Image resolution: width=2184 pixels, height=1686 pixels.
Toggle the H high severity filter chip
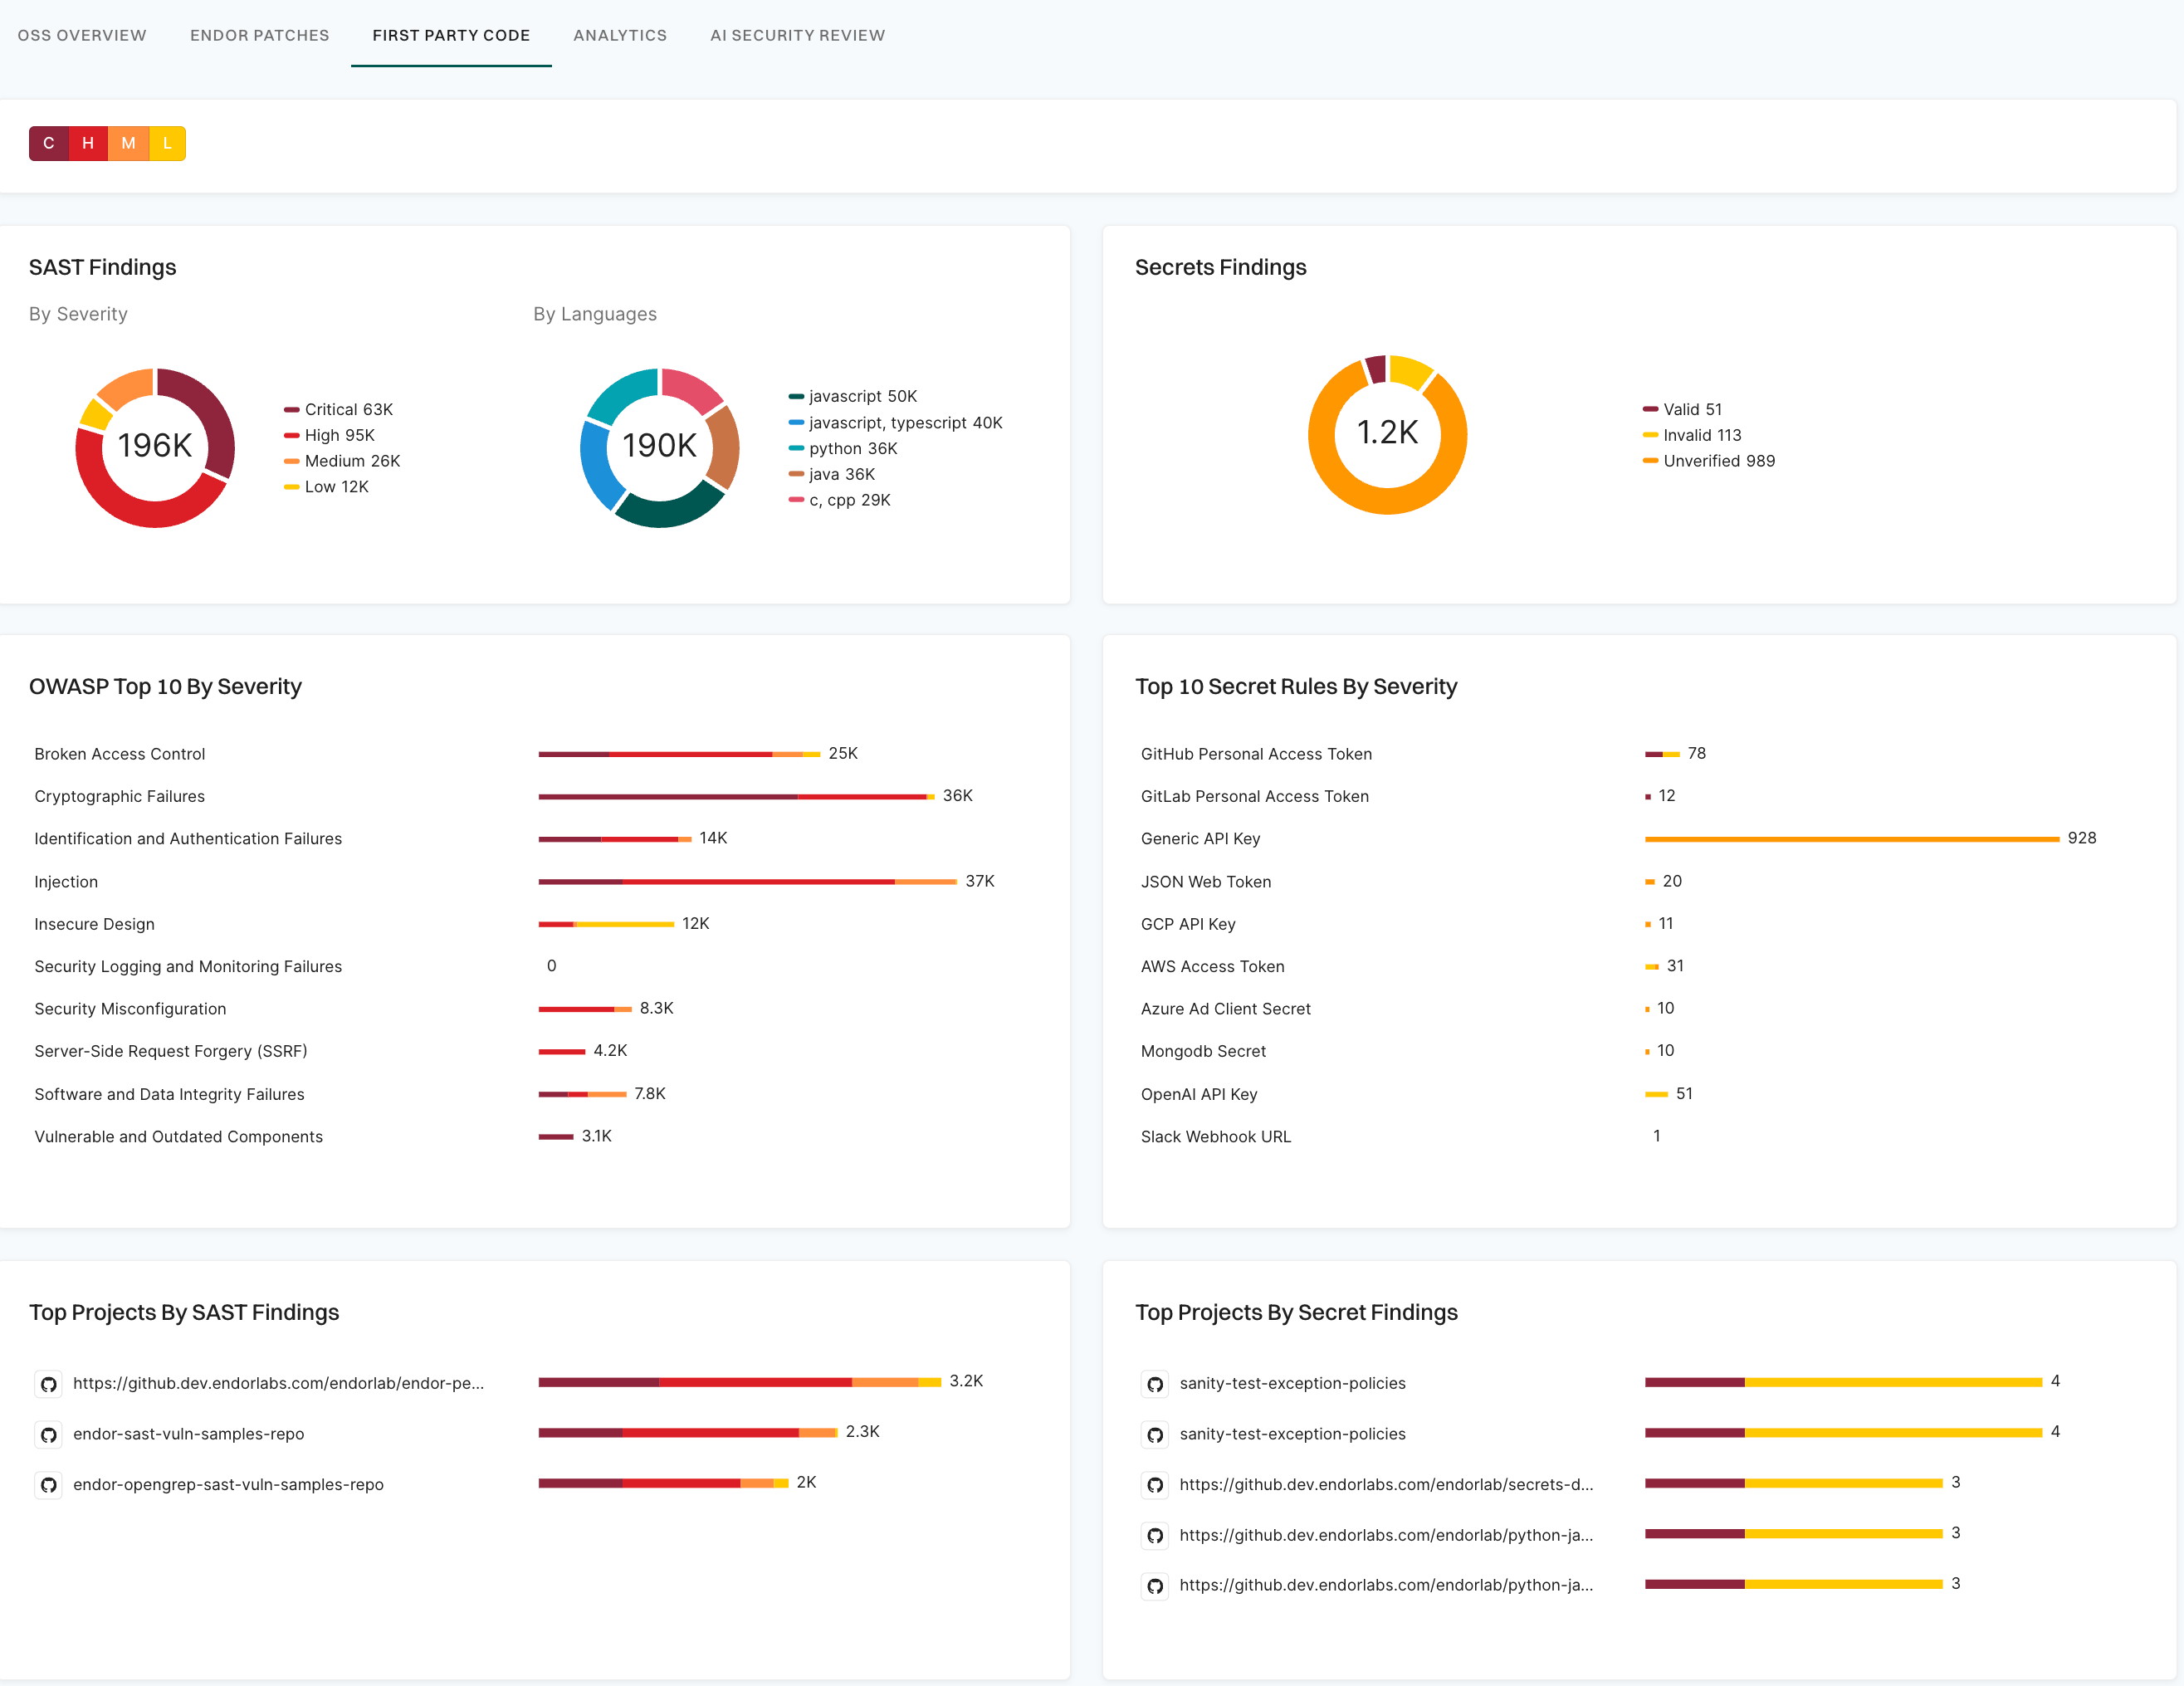87,143
